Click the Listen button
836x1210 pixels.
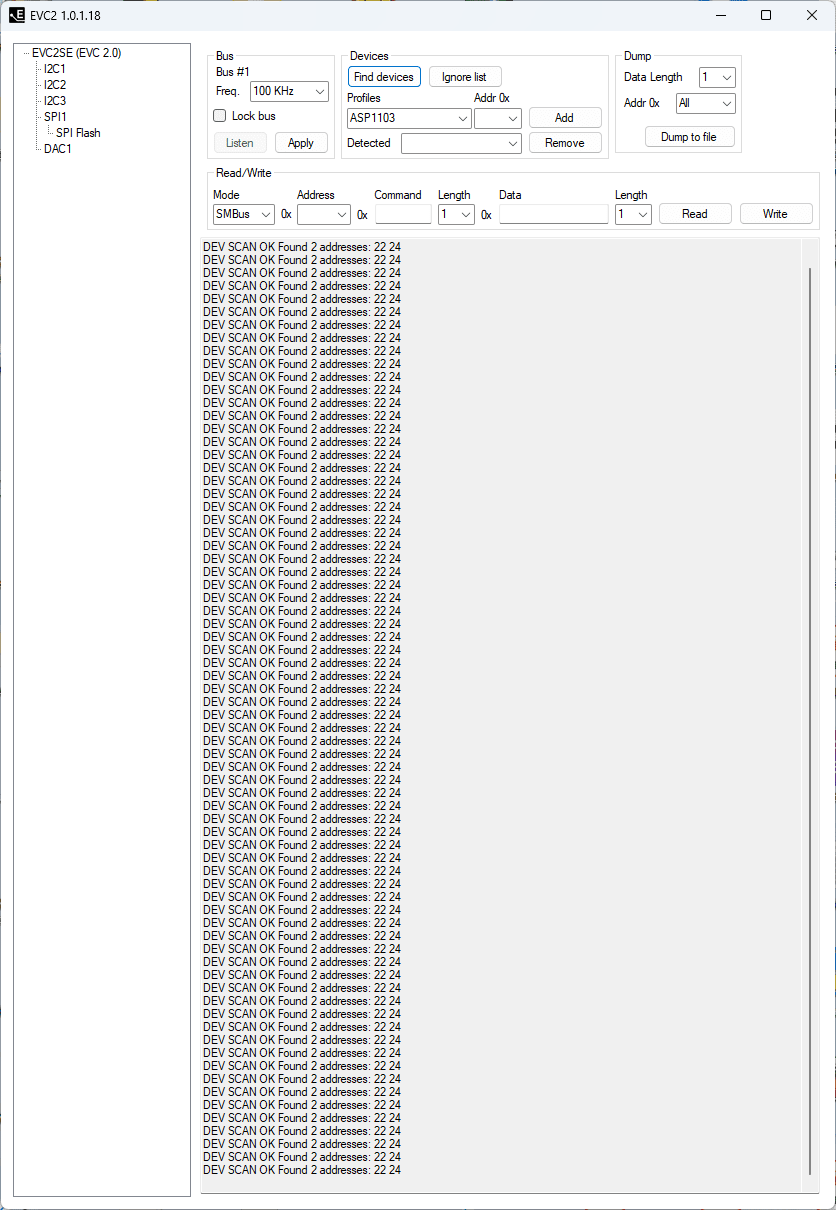(240, 143)
